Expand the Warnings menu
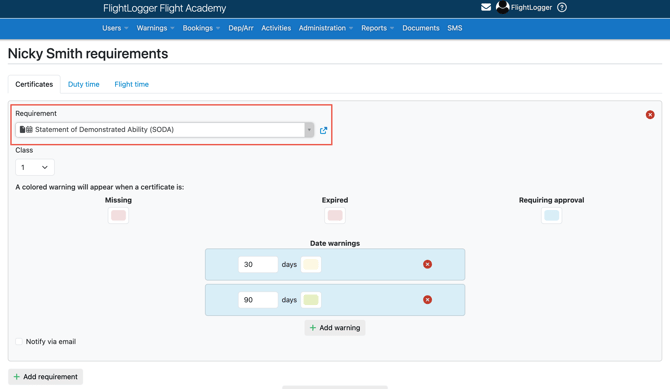The width and height of the screenshot is (670, 389). coord(155,28)
